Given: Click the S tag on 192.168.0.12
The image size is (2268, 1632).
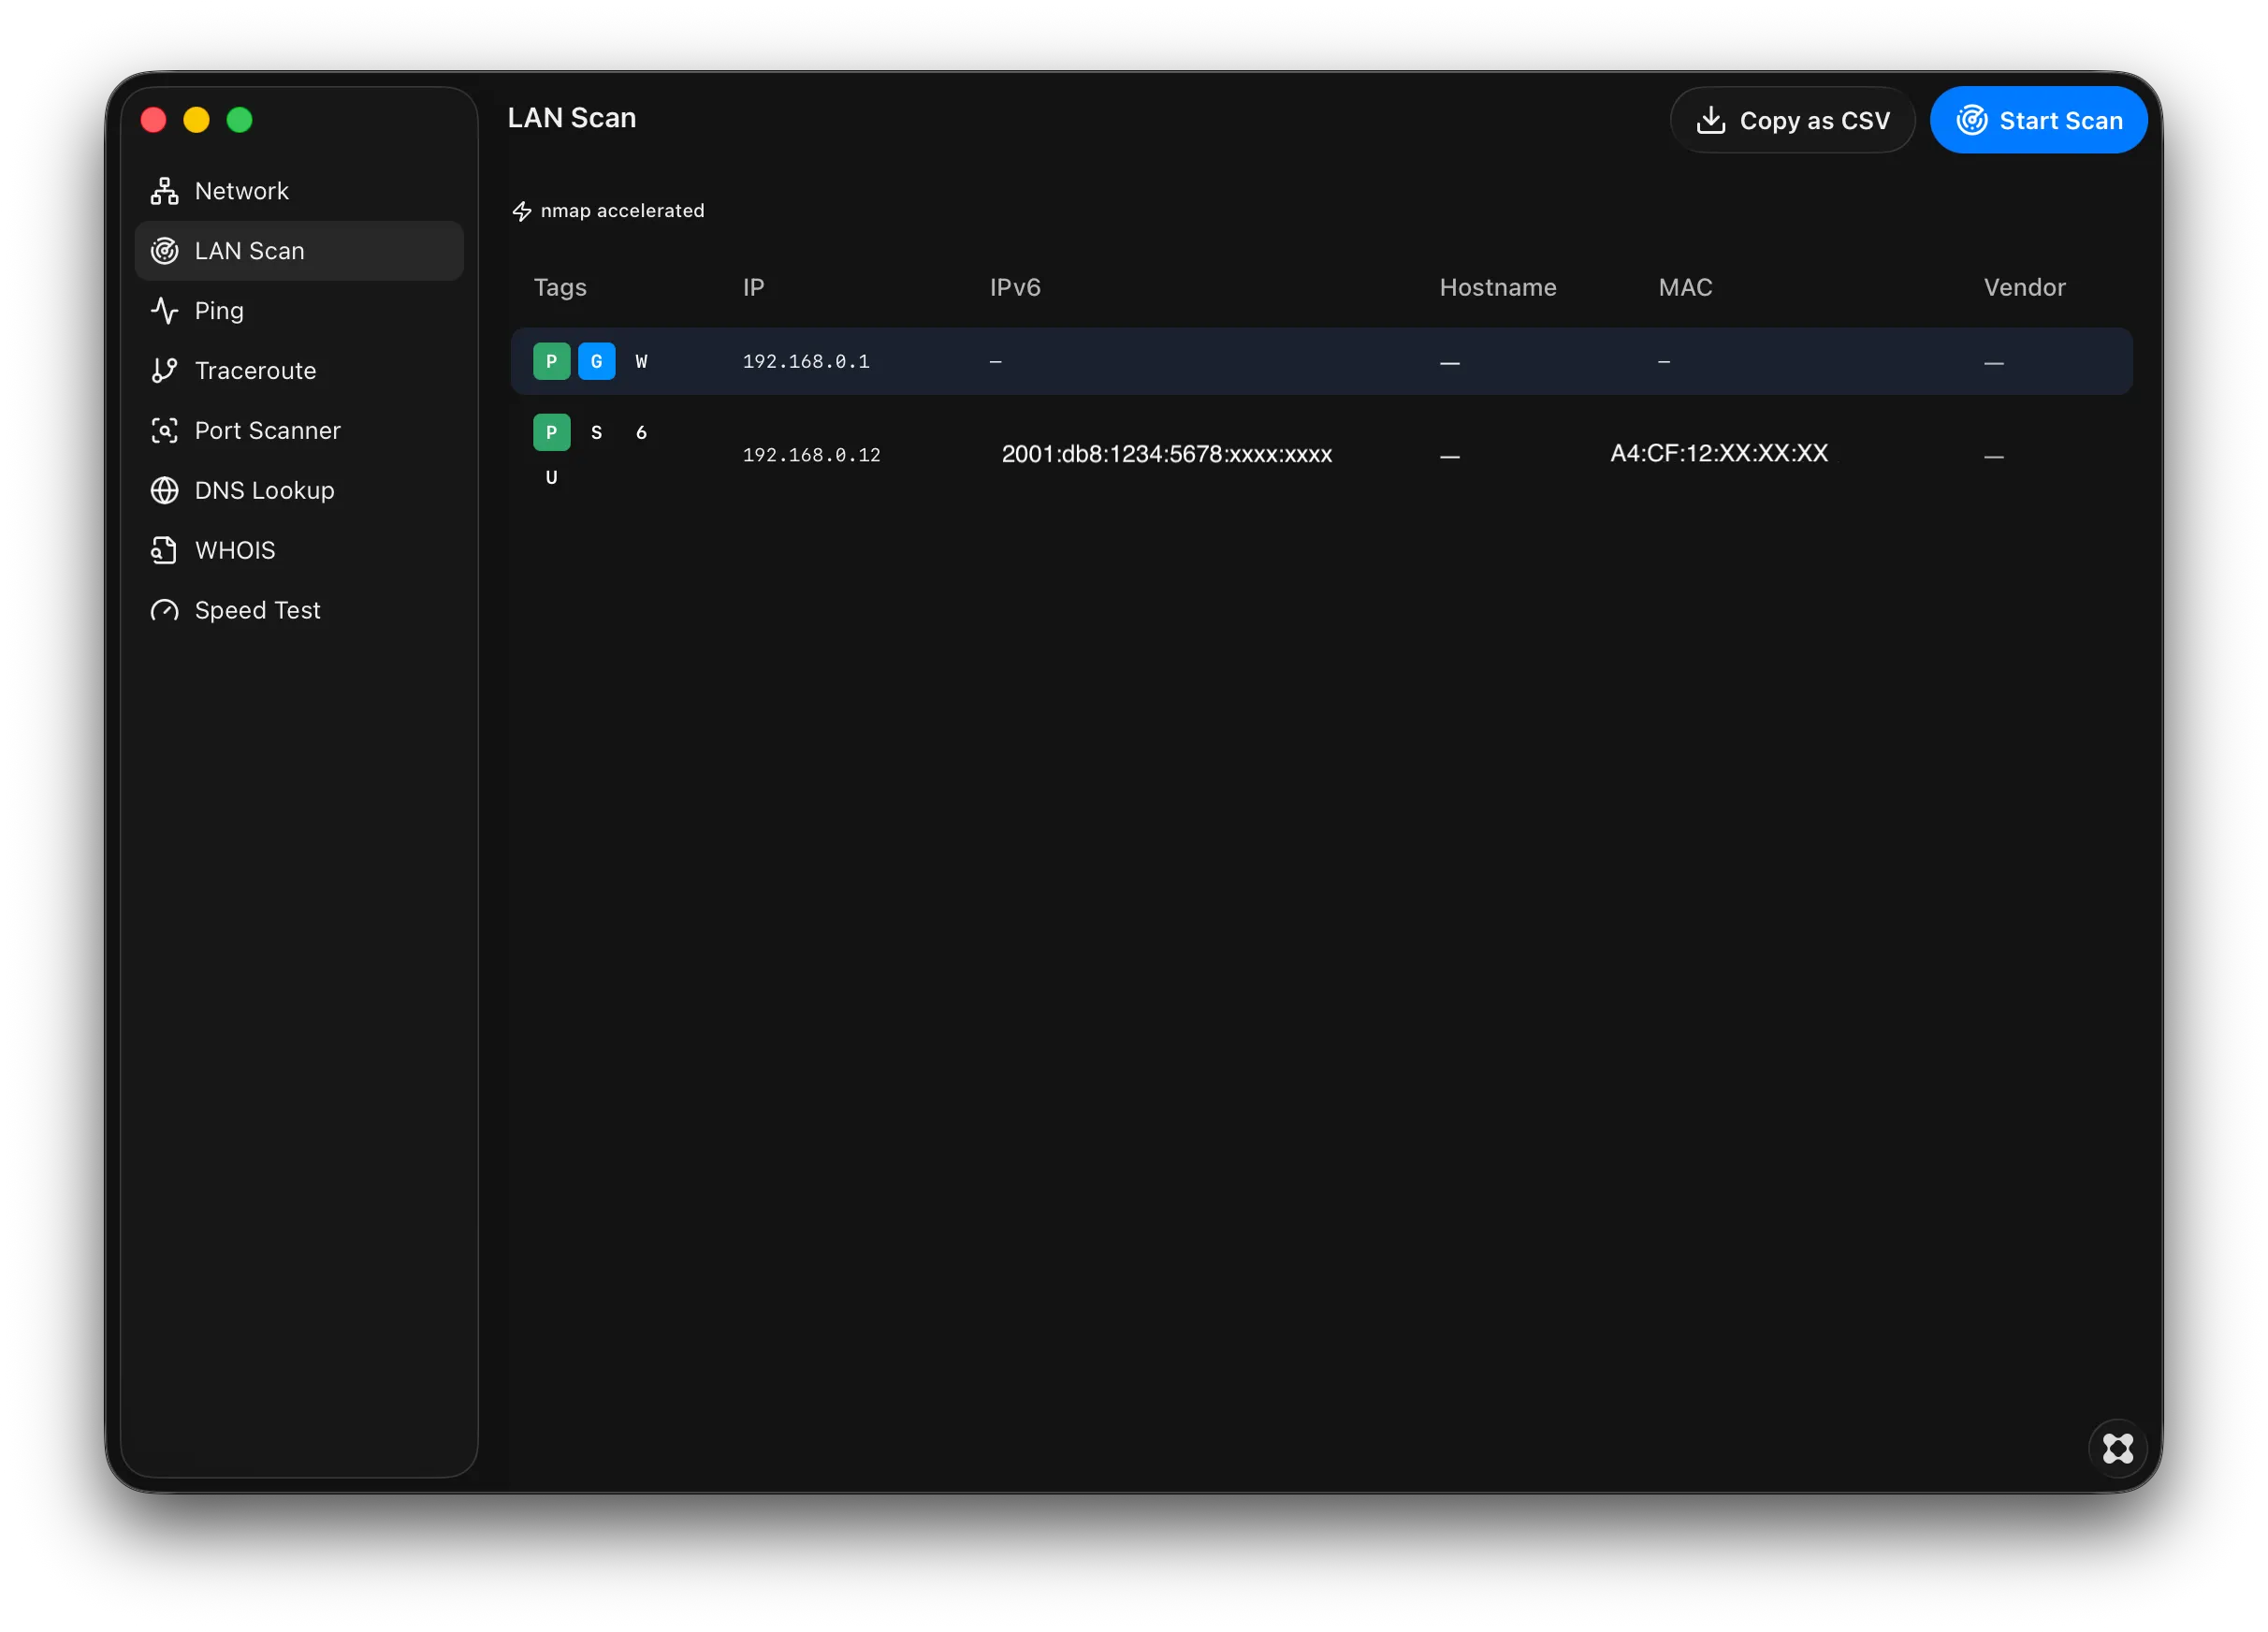Looking at the screenshot, I should point(597,432).
